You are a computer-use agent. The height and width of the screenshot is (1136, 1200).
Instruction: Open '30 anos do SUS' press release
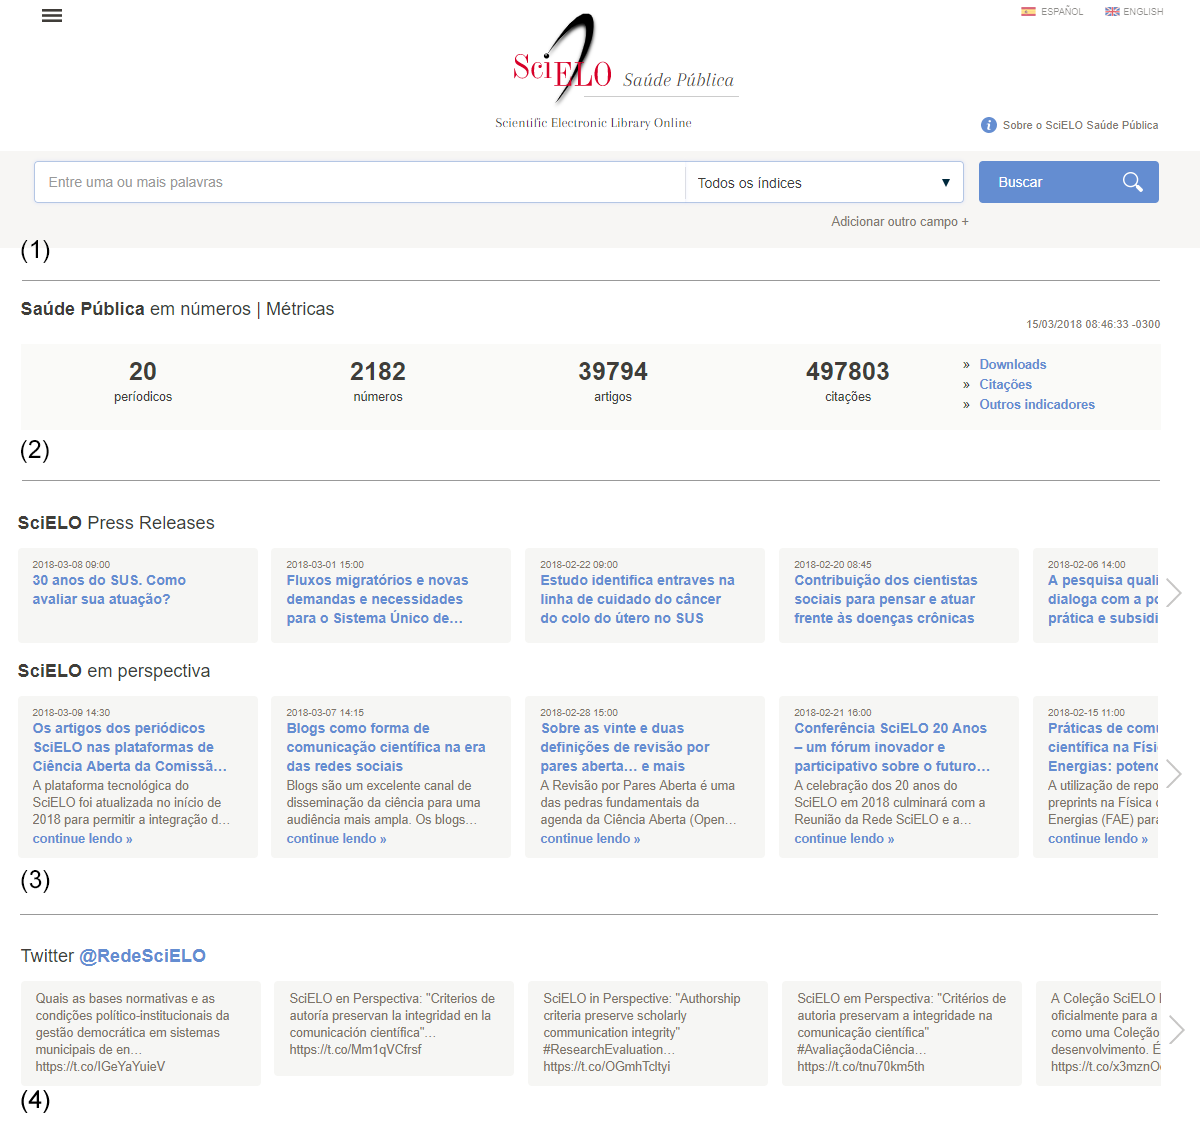pyautogui.click(x=109, y=590)
